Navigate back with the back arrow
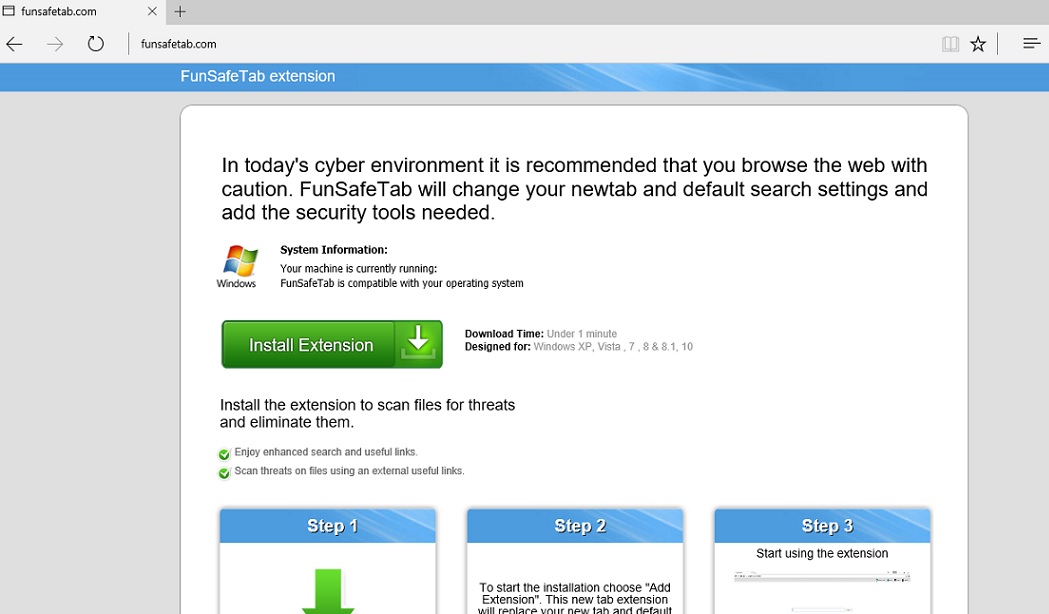This screenshot has height=614, width=1049. pyautogui.click(x=14, y=44)
